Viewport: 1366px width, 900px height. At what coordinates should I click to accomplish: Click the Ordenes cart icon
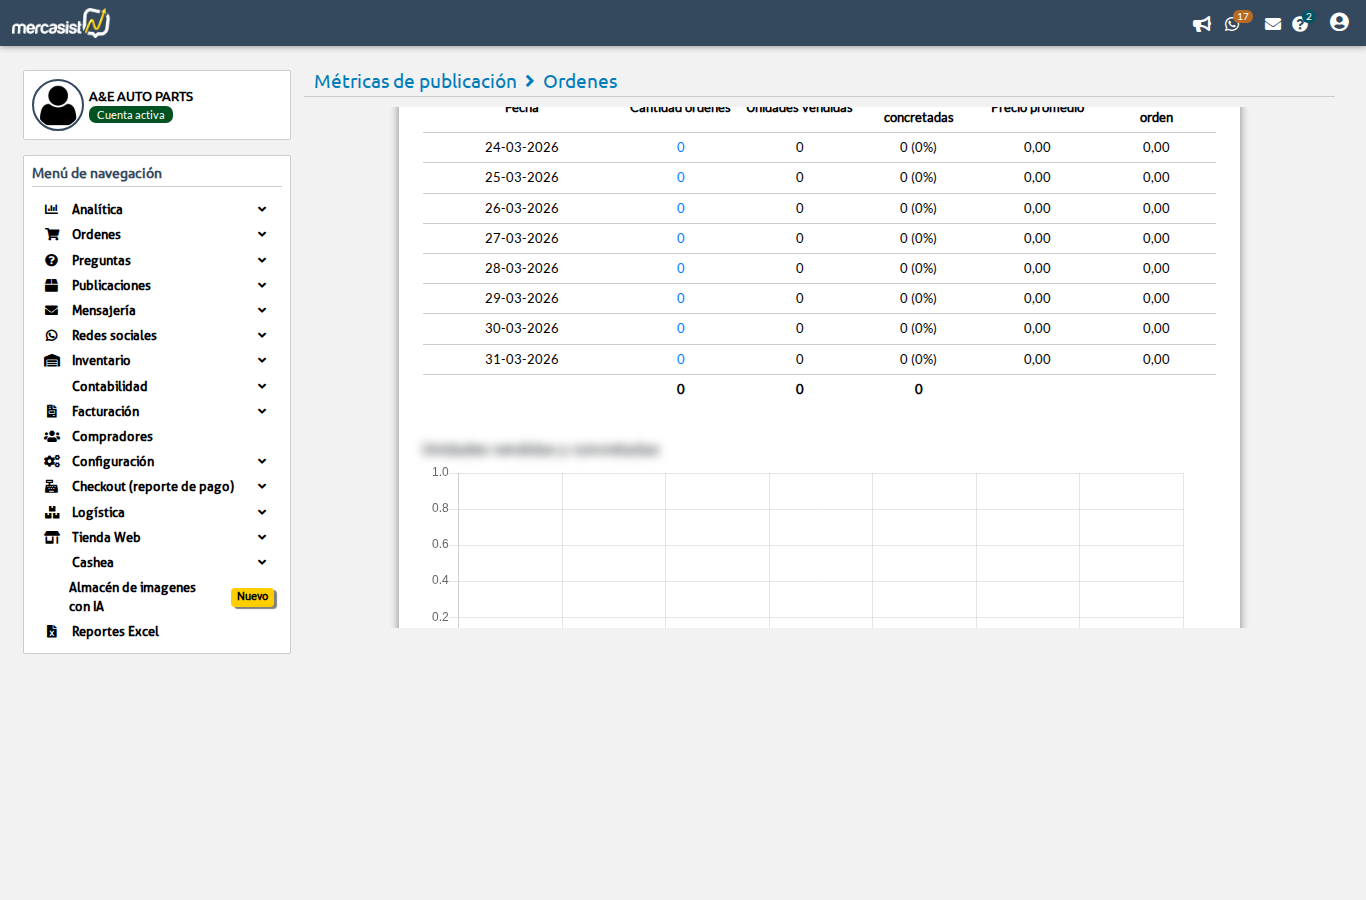point(52,234)
